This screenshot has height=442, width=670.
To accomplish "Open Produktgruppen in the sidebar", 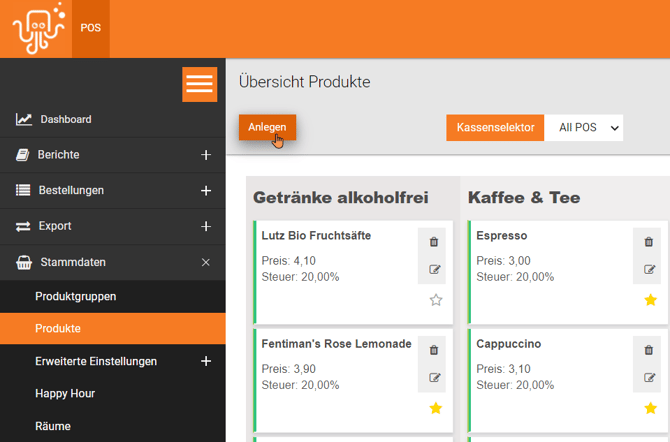I will pyautogui.click(x=76, y=297).
